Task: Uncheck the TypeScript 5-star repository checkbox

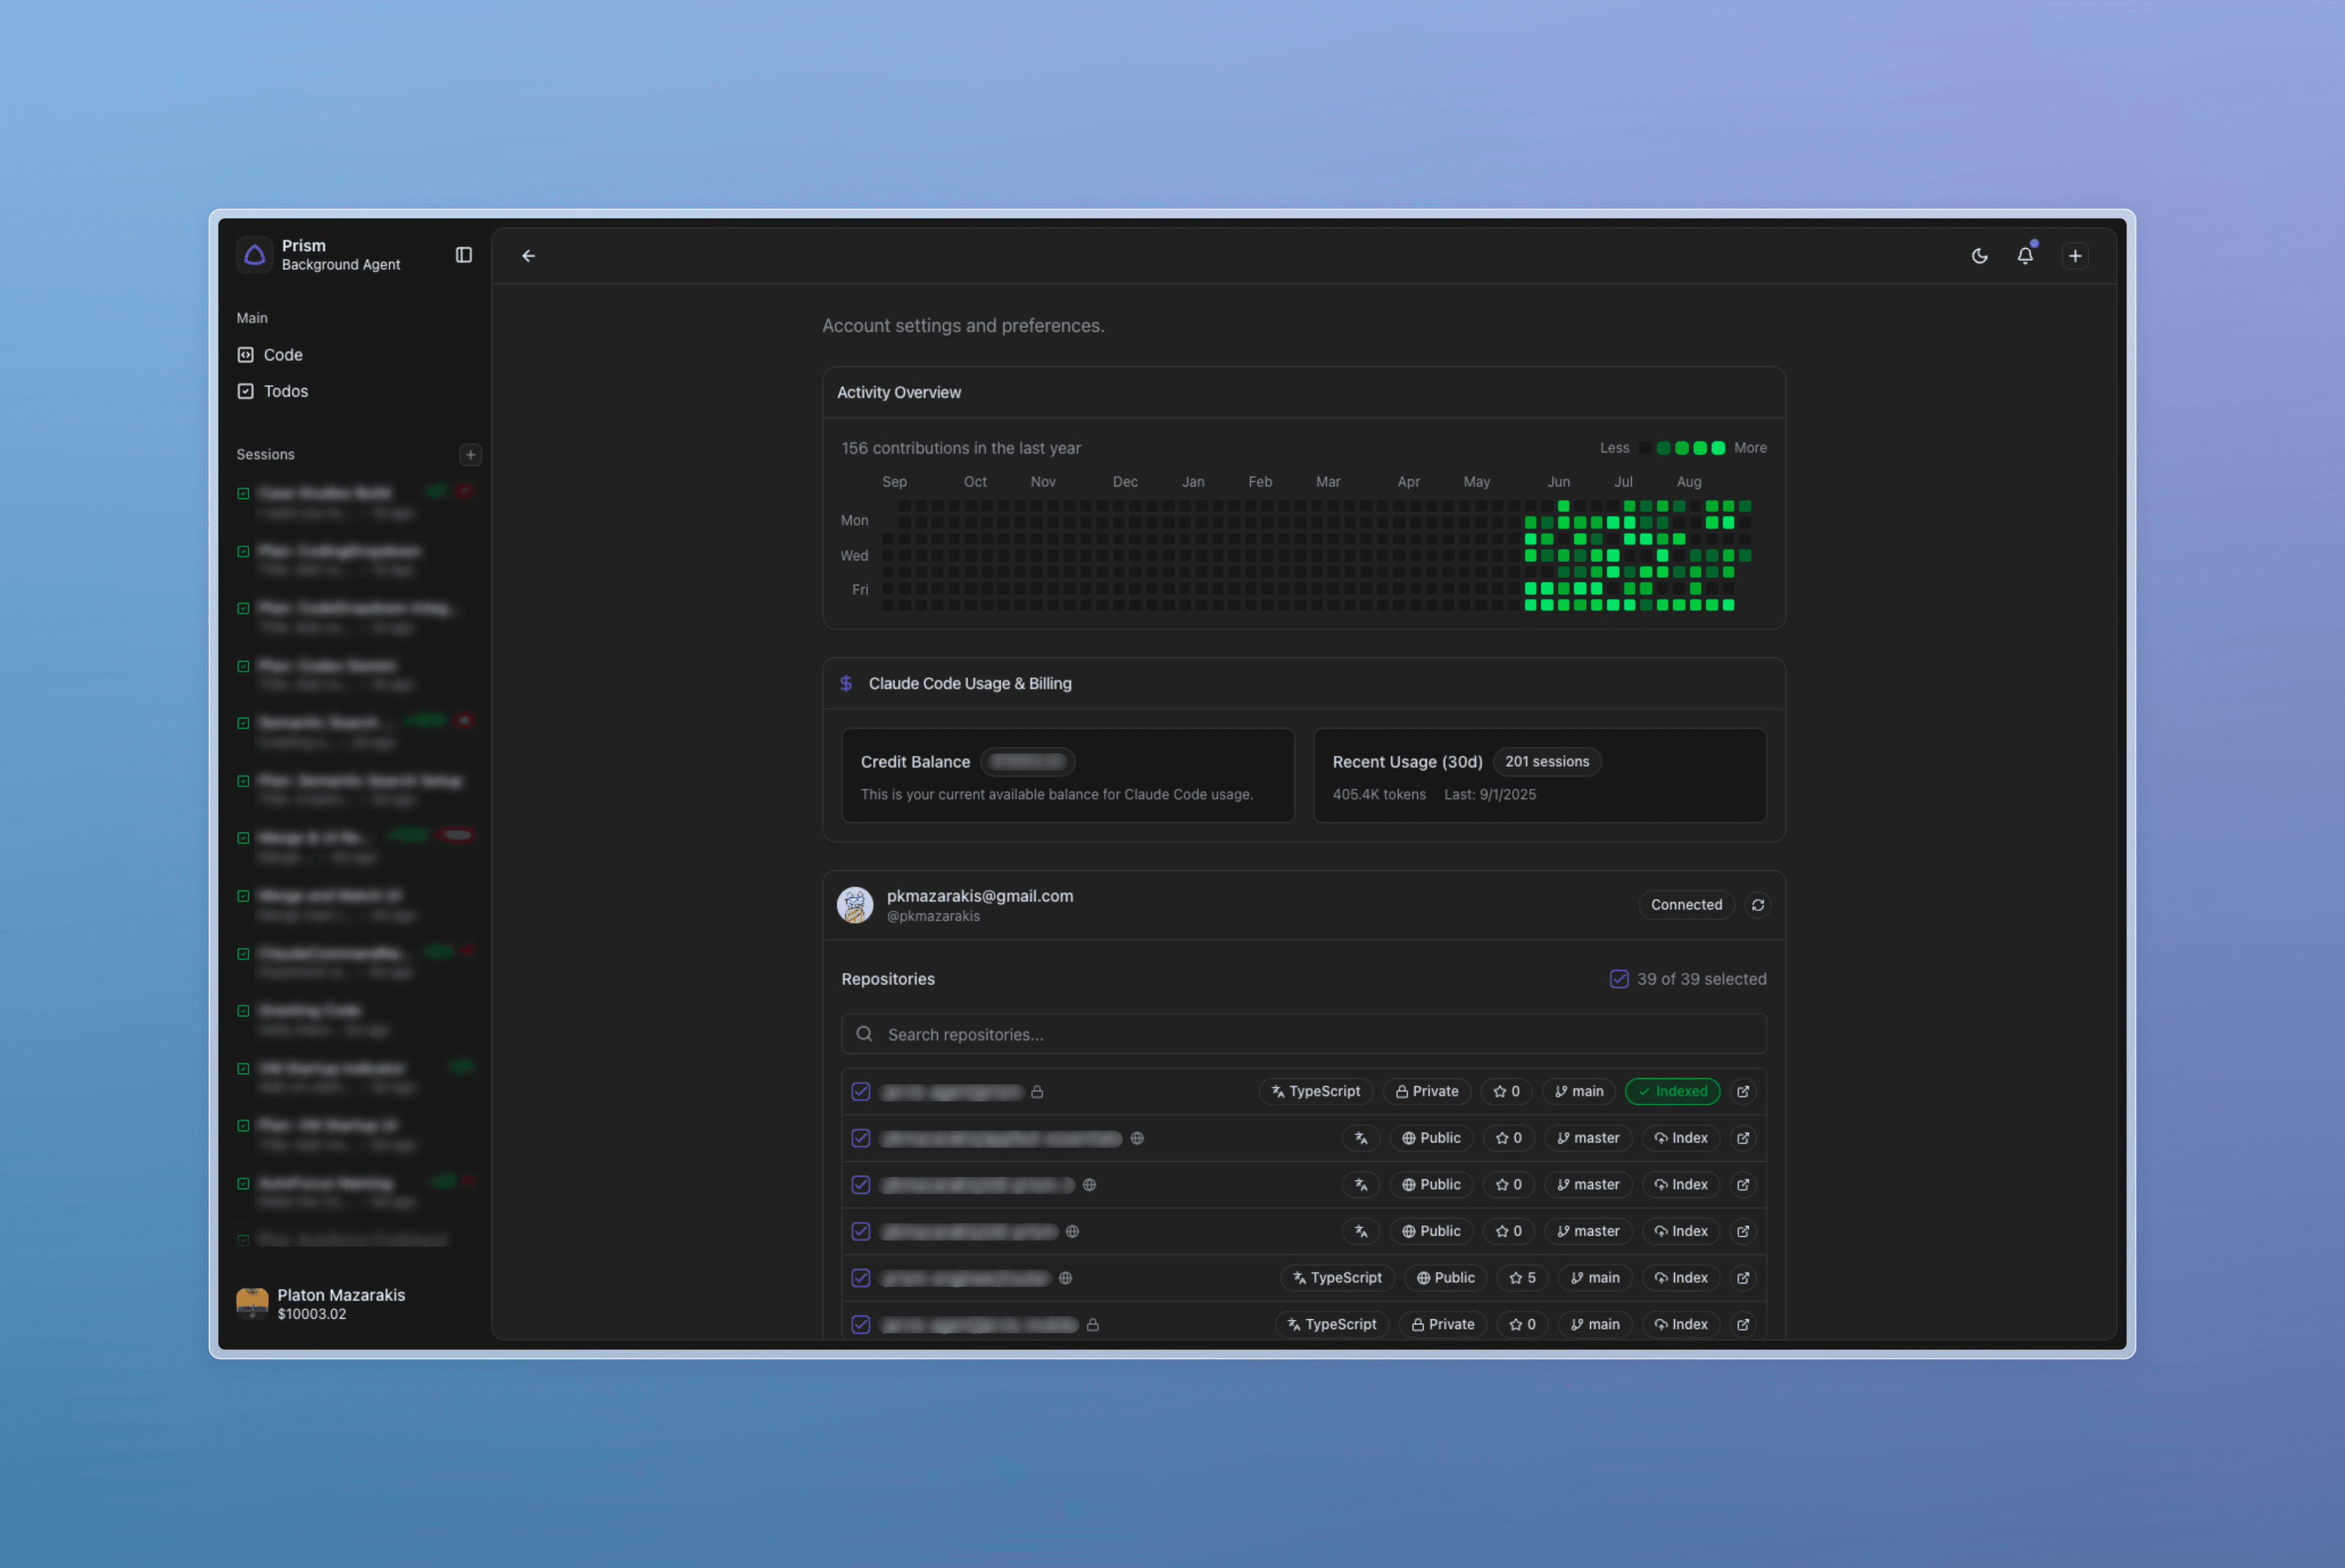Action: pyautogui.click(x=860, y=1278)
